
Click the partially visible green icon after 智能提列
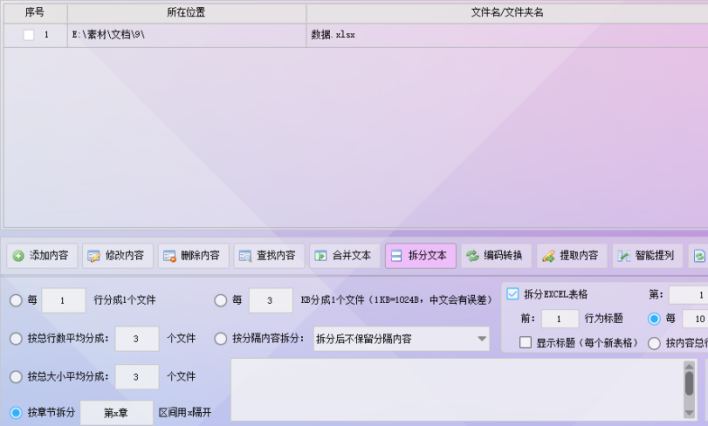(x=699, y=256)
